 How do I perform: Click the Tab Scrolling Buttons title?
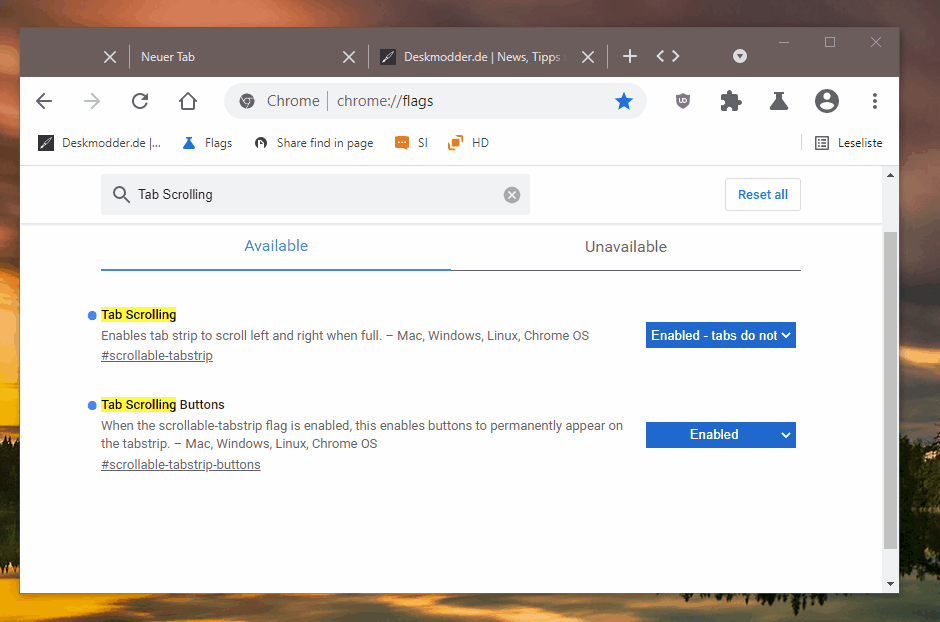(x=162, y=404)
